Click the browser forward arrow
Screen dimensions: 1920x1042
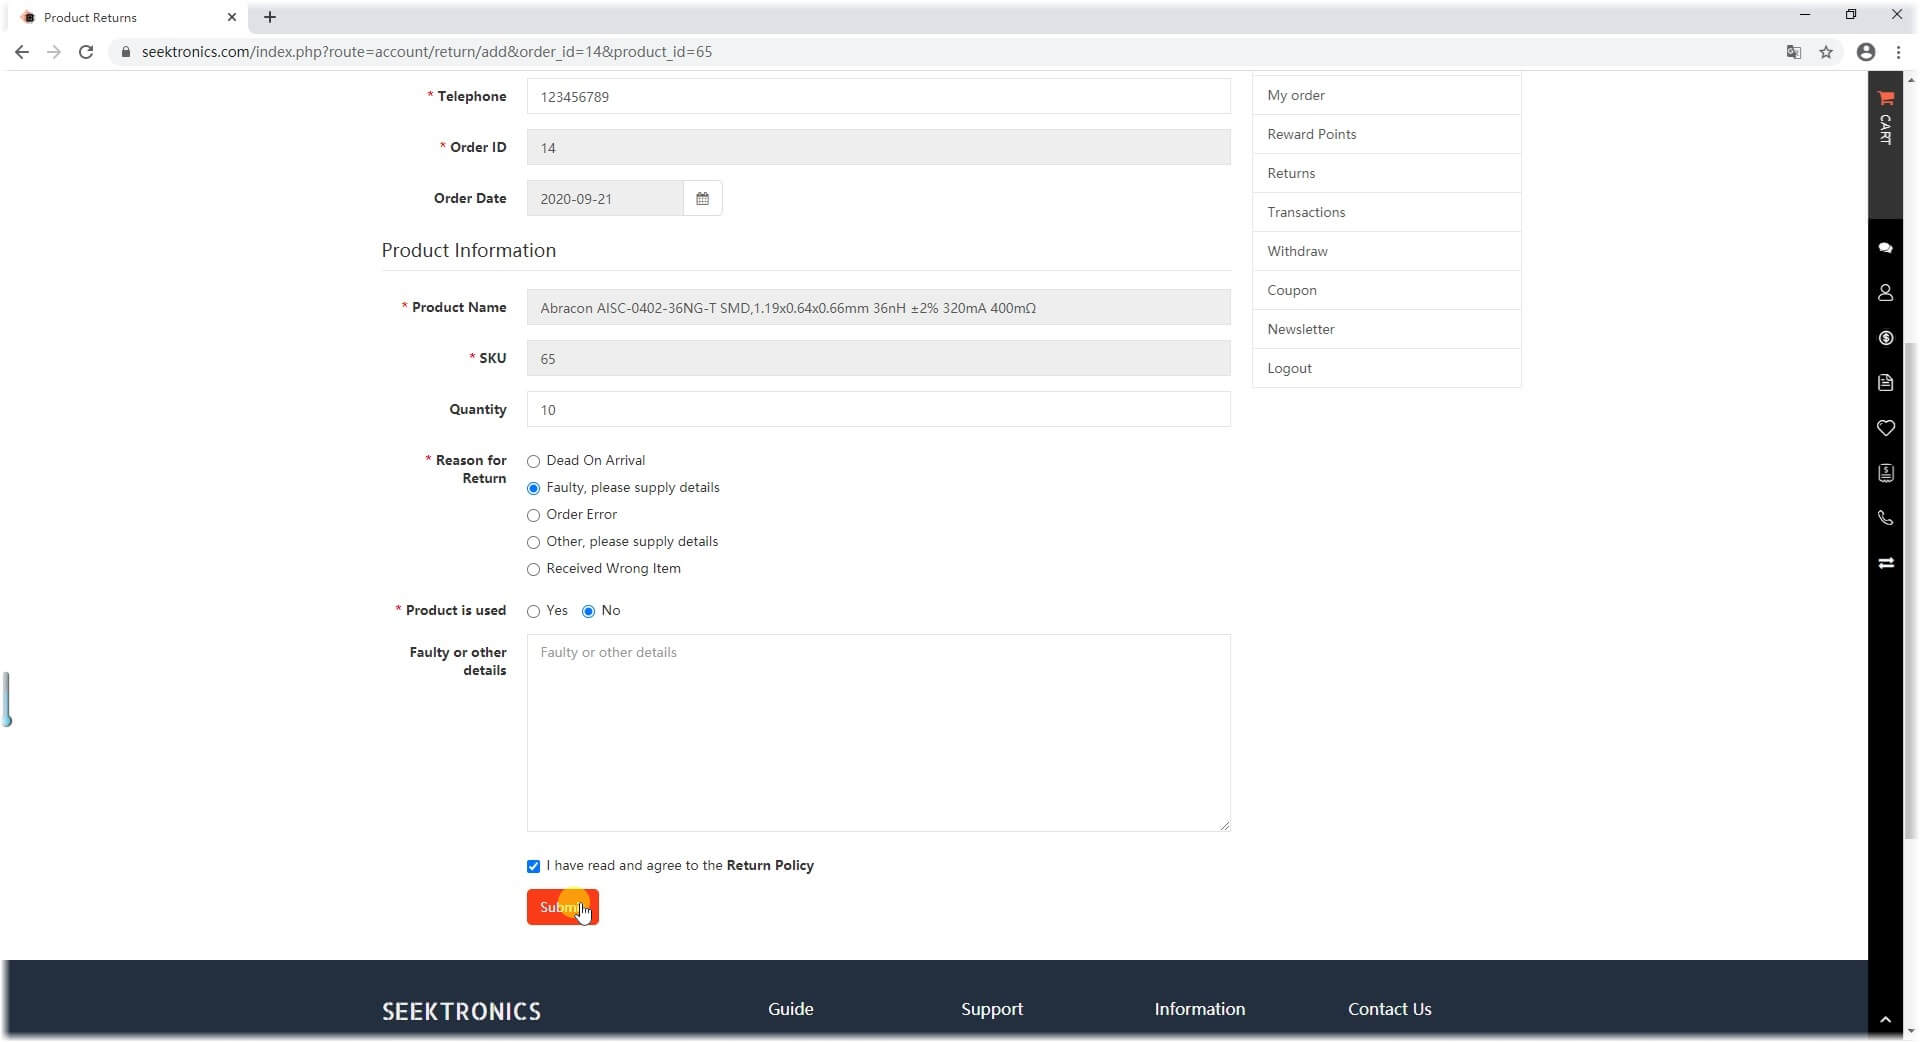[x=54, y=52]
